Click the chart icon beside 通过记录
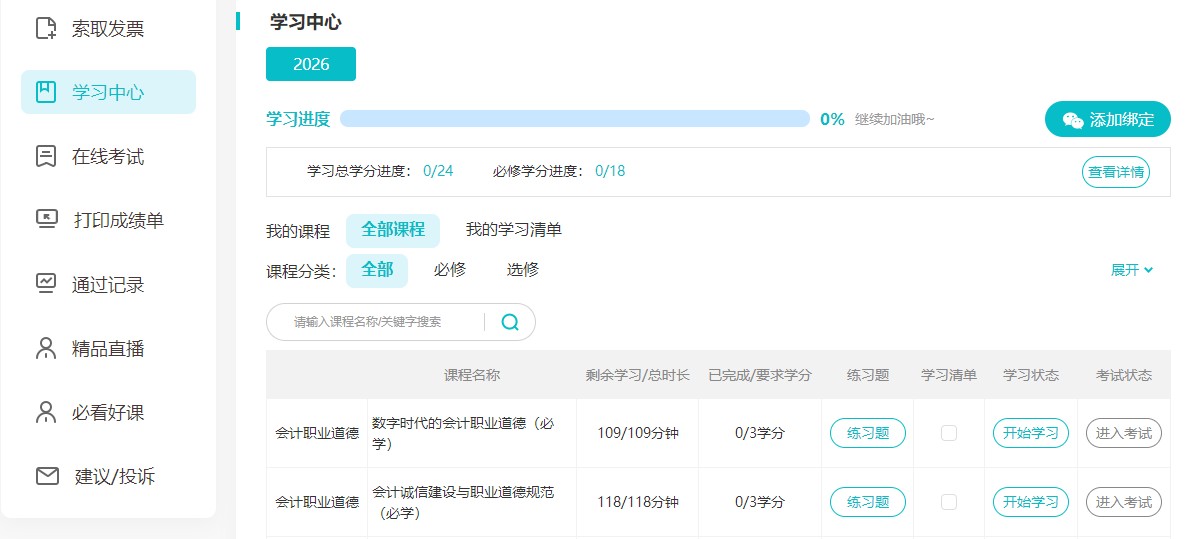Viewport: 1196px width, 539px height. tap(47, 284)
